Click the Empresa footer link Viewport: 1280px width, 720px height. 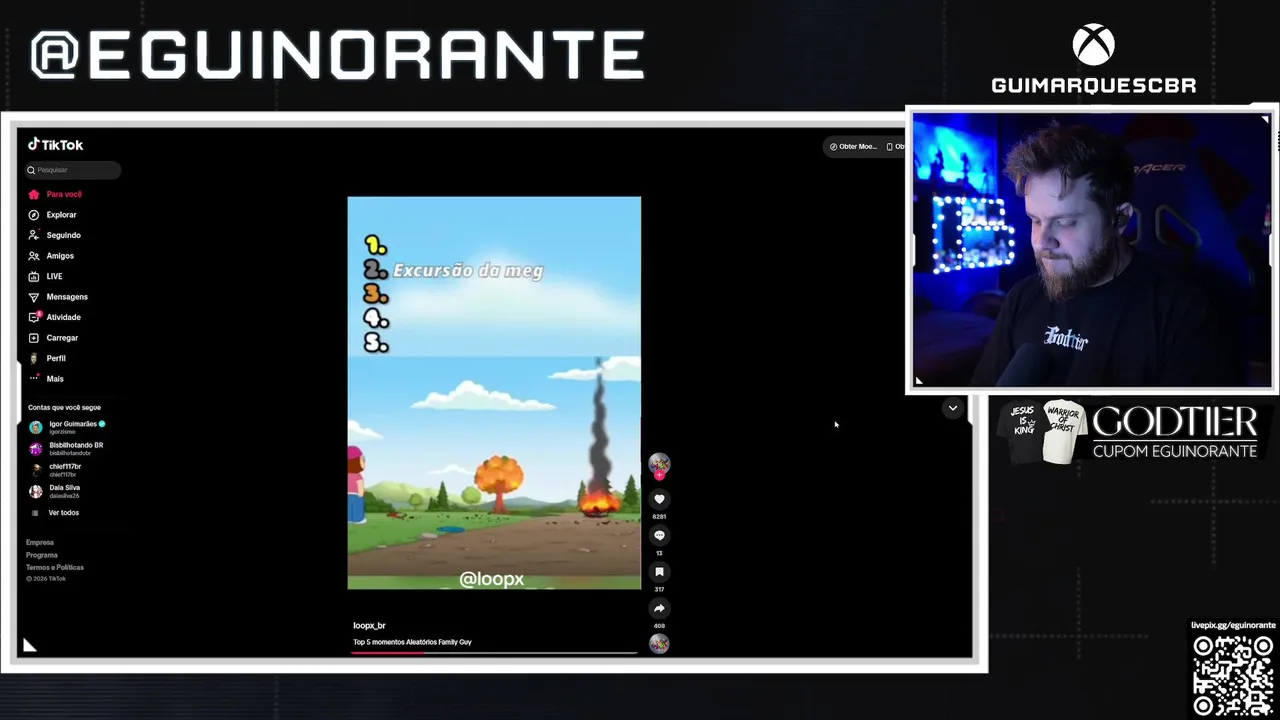tap(40, 542)
